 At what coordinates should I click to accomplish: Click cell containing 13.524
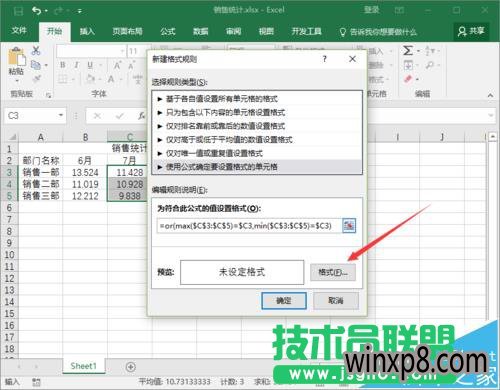[x=85, y=172]
